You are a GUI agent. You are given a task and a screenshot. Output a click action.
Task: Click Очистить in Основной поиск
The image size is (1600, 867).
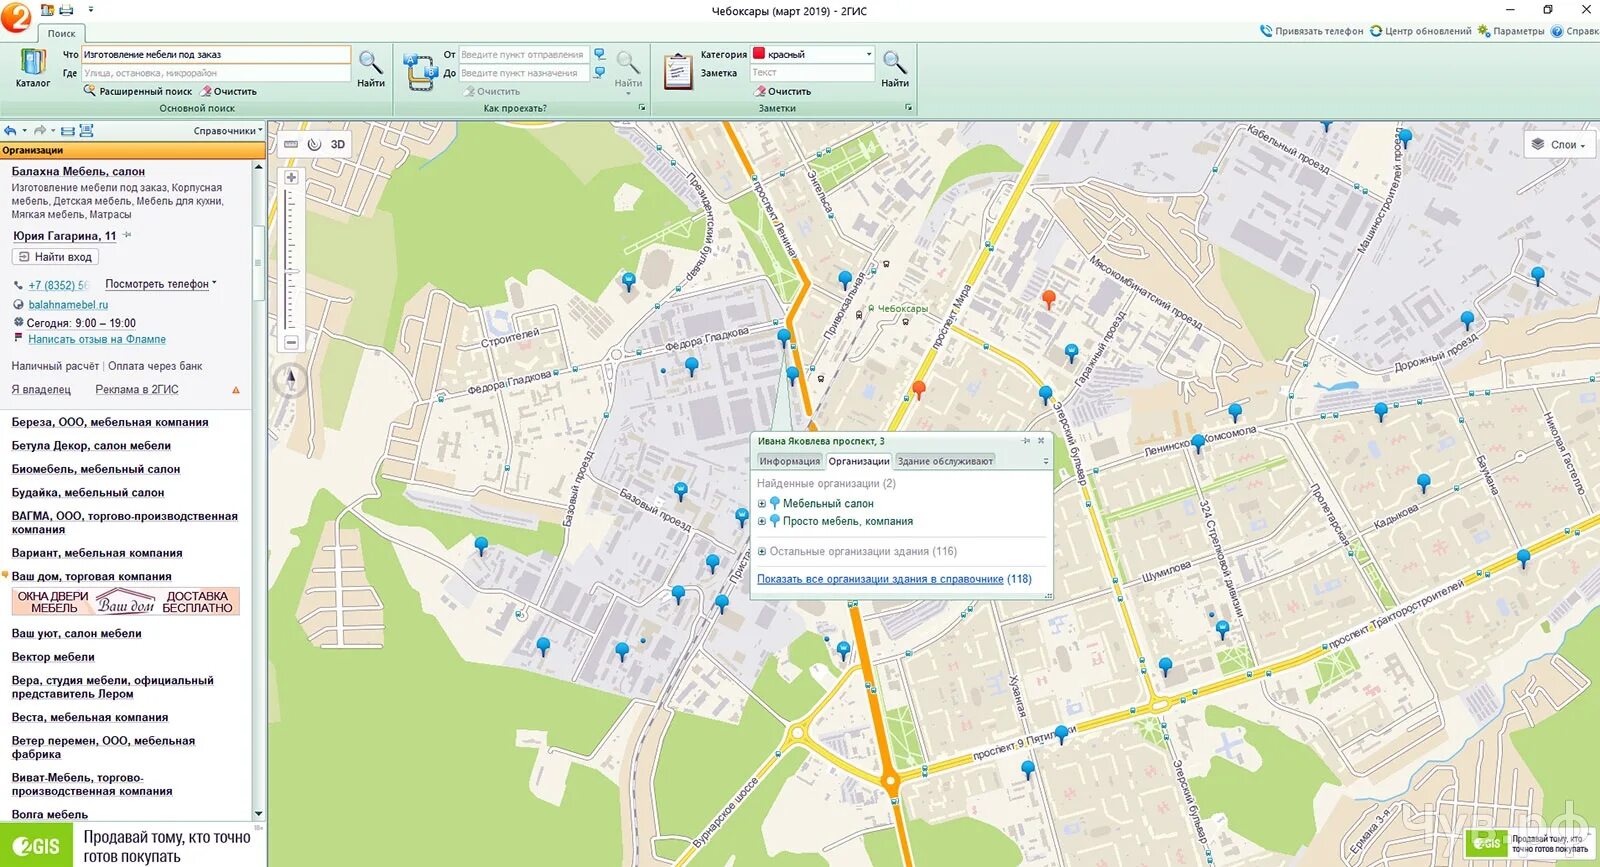tap(229, 91)
